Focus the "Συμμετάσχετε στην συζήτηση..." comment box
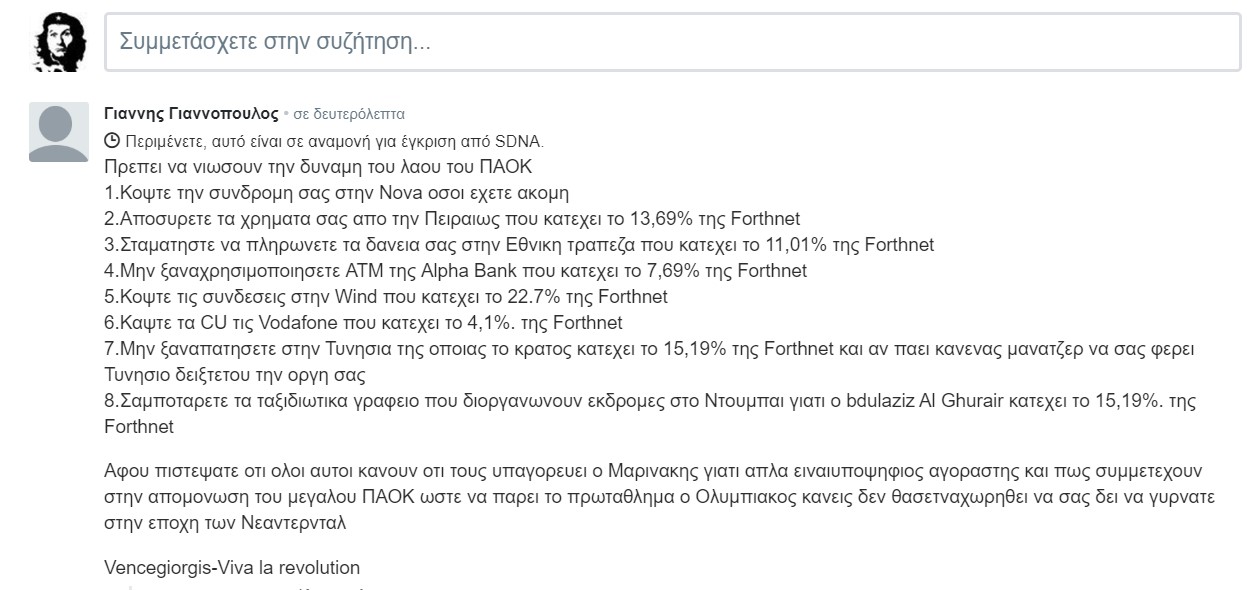1256x590 pixels. click(x=672, y=42)
